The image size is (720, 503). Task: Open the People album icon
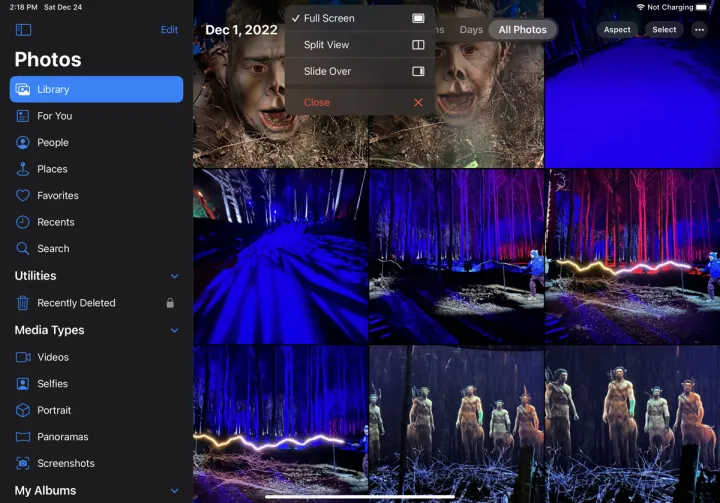[x=23, y=142]
